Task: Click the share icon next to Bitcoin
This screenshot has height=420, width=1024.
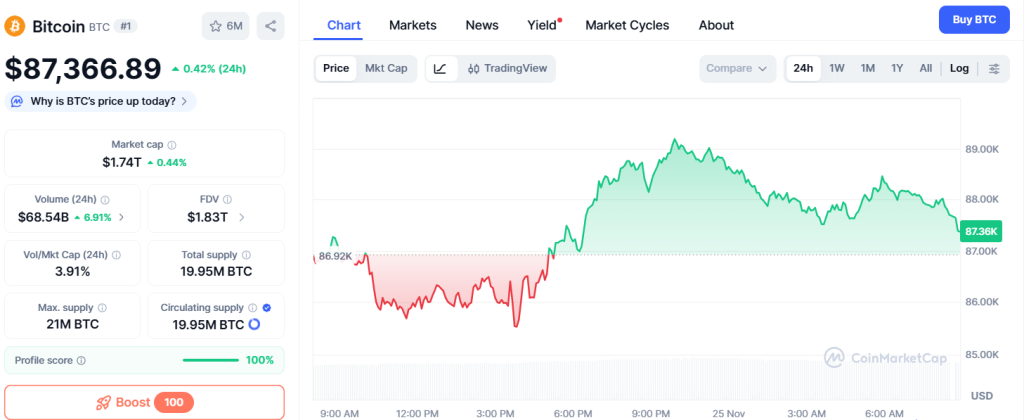Action: tap(270, 25)
